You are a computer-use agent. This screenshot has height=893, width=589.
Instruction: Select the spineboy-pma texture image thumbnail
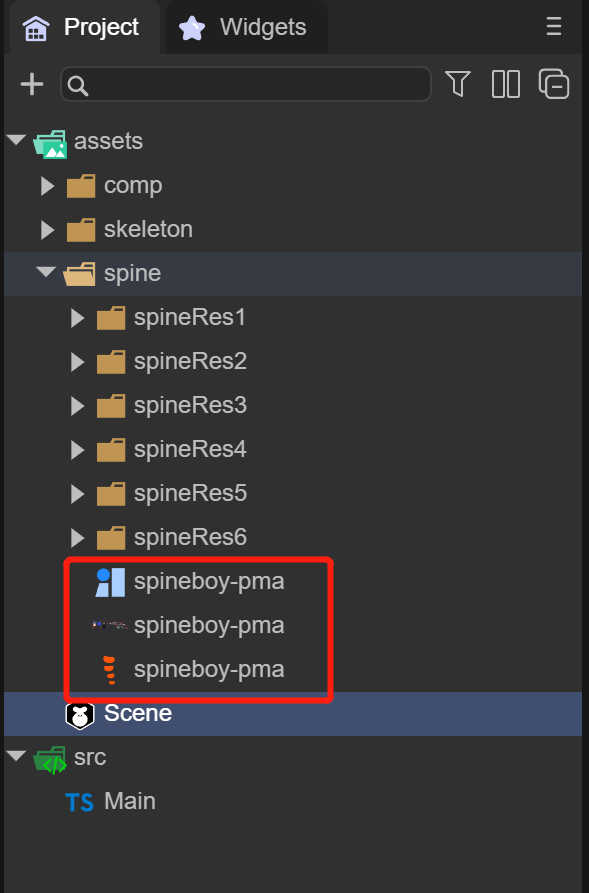(109, 625)
